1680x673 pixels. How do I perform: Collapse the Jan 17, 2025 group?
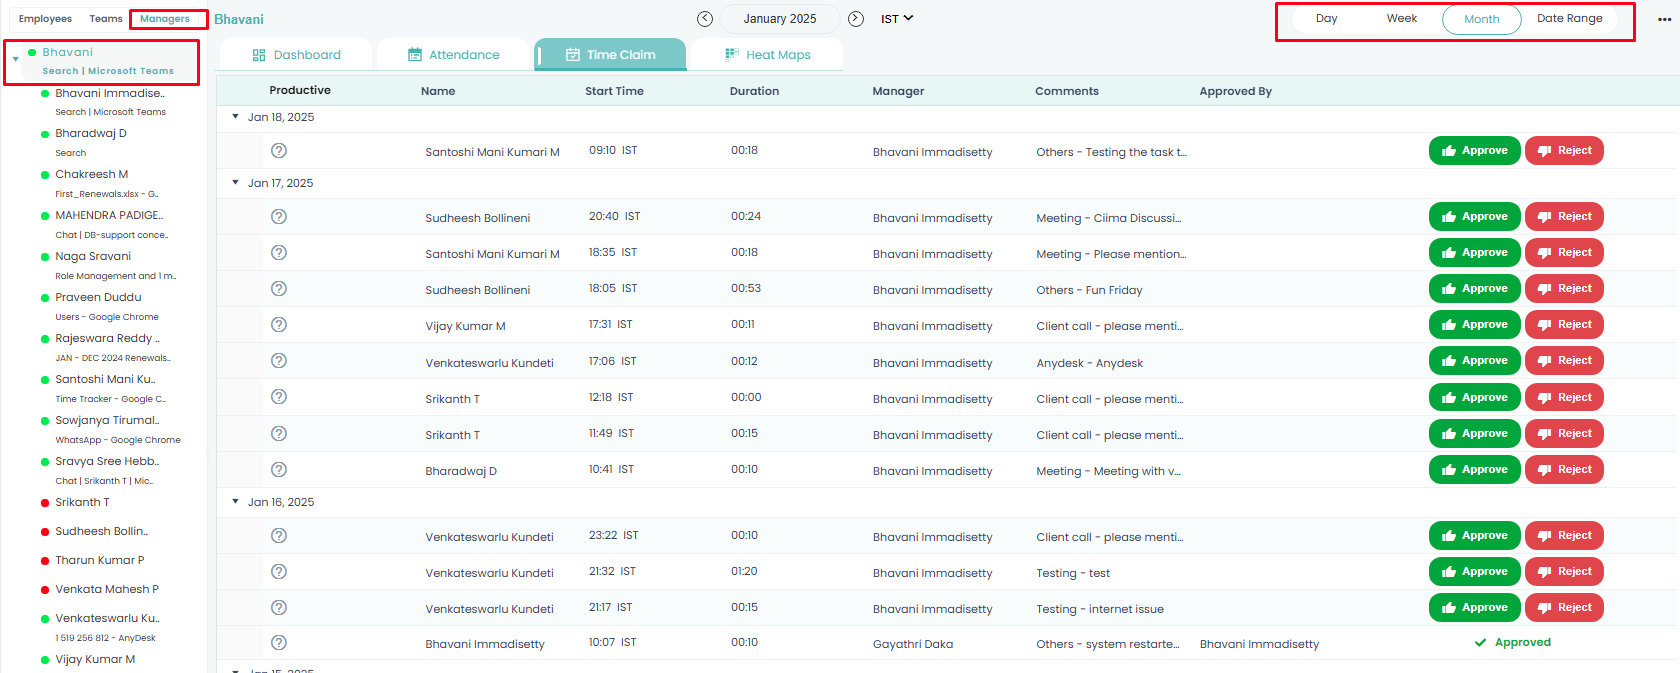pyautogui.click(x=236, y=183)
